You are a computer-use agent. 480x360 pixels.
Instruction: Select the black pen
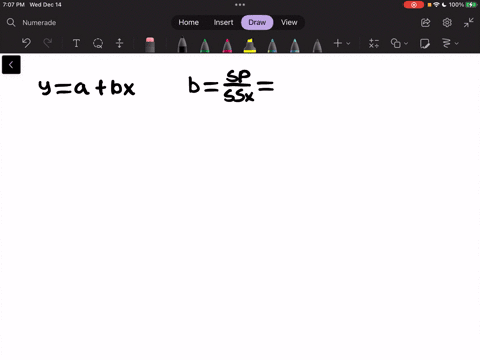182,45
